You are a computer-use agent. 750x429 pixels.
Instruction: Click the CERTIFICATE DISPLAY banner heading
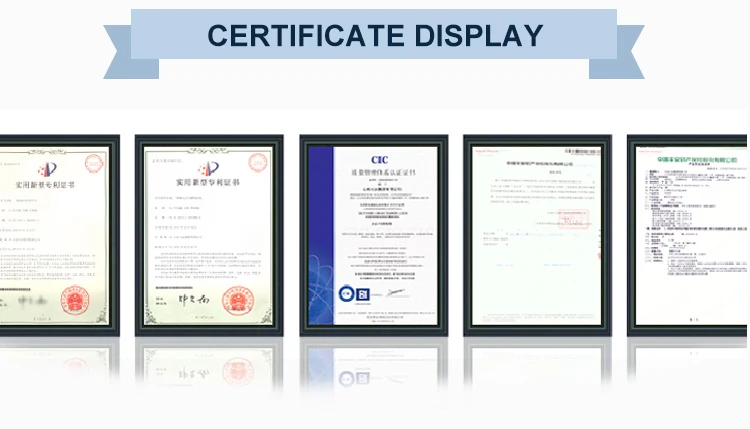click(x=375, y=35)
